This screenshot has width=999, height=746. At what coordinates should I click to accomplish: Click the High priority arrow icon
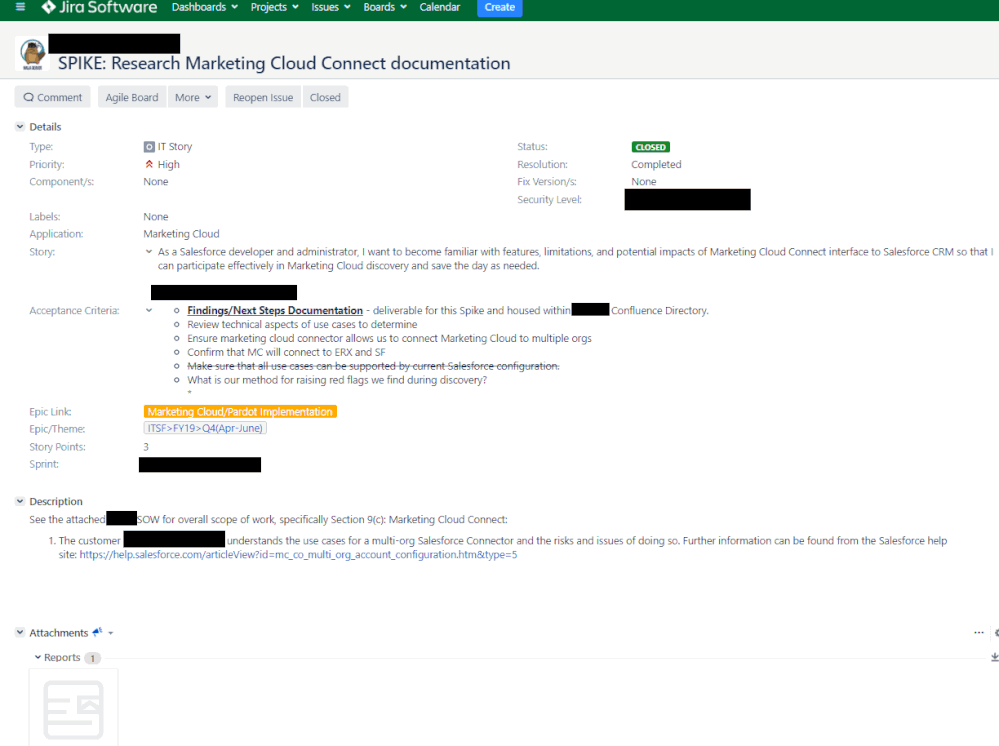coord(149,164)
